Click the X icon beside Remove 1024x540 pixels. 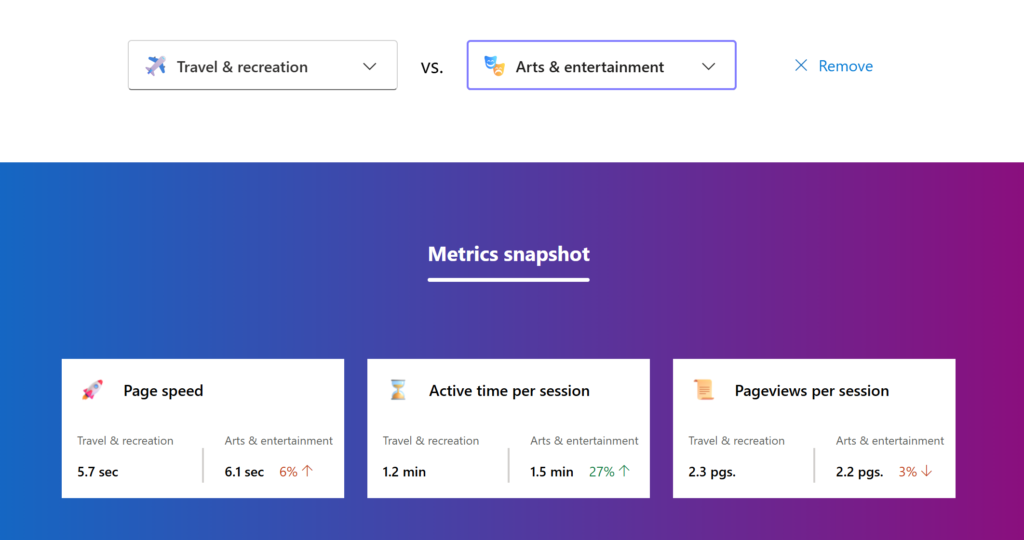801,66
